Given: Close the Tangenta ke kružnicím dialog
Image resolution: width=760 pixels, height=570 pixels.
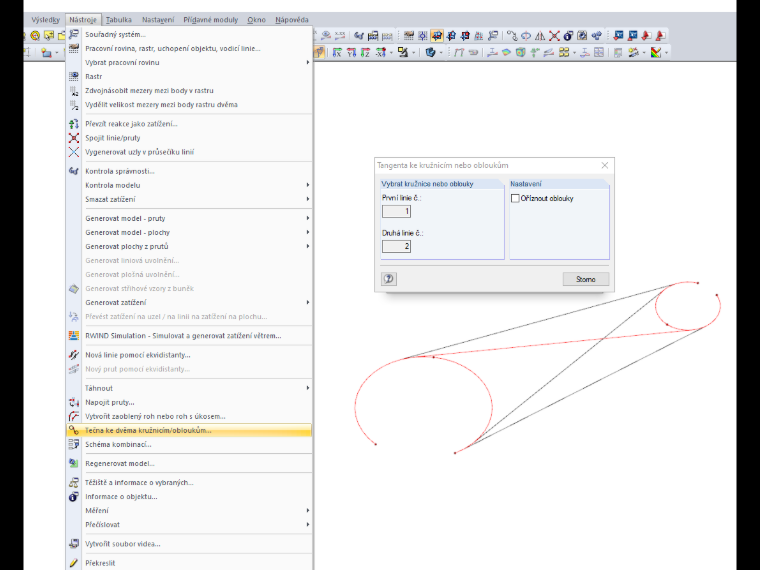Looking at the screenshot, I should tap(604, 165).
